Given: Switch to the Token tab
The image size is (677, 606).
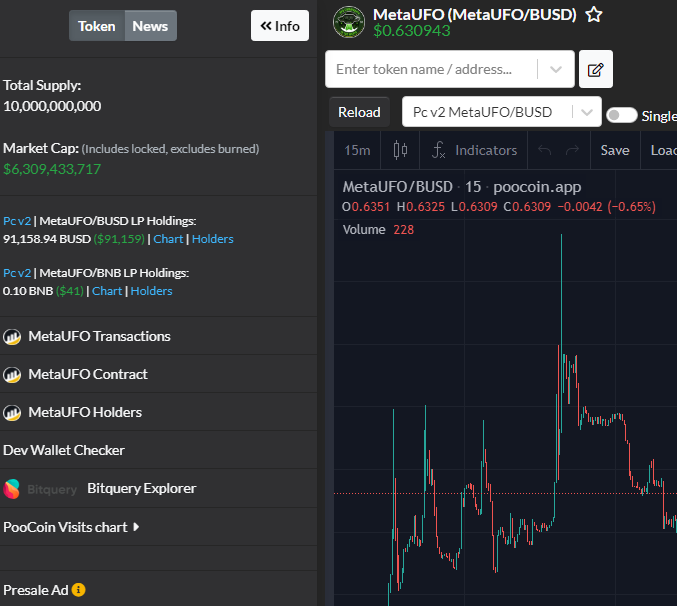Looking at the screenshot, I should pos(97,26).
